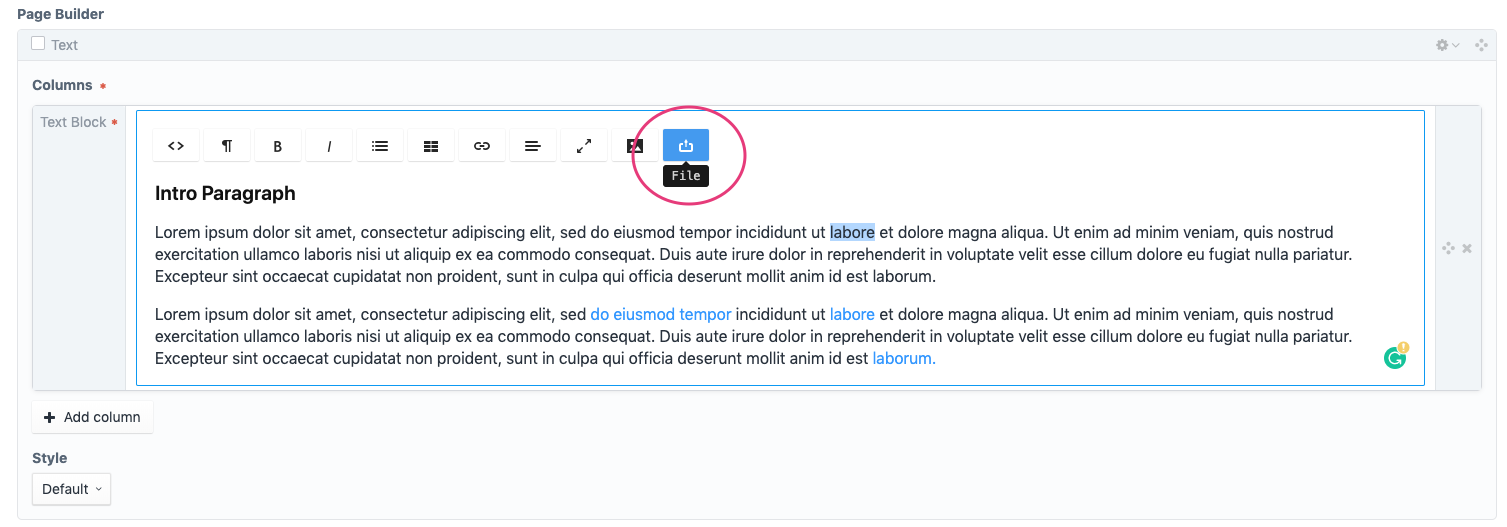Screen dimensions: 1507x527
Task: Click the Columns label
Action: [x=62, y=85]
